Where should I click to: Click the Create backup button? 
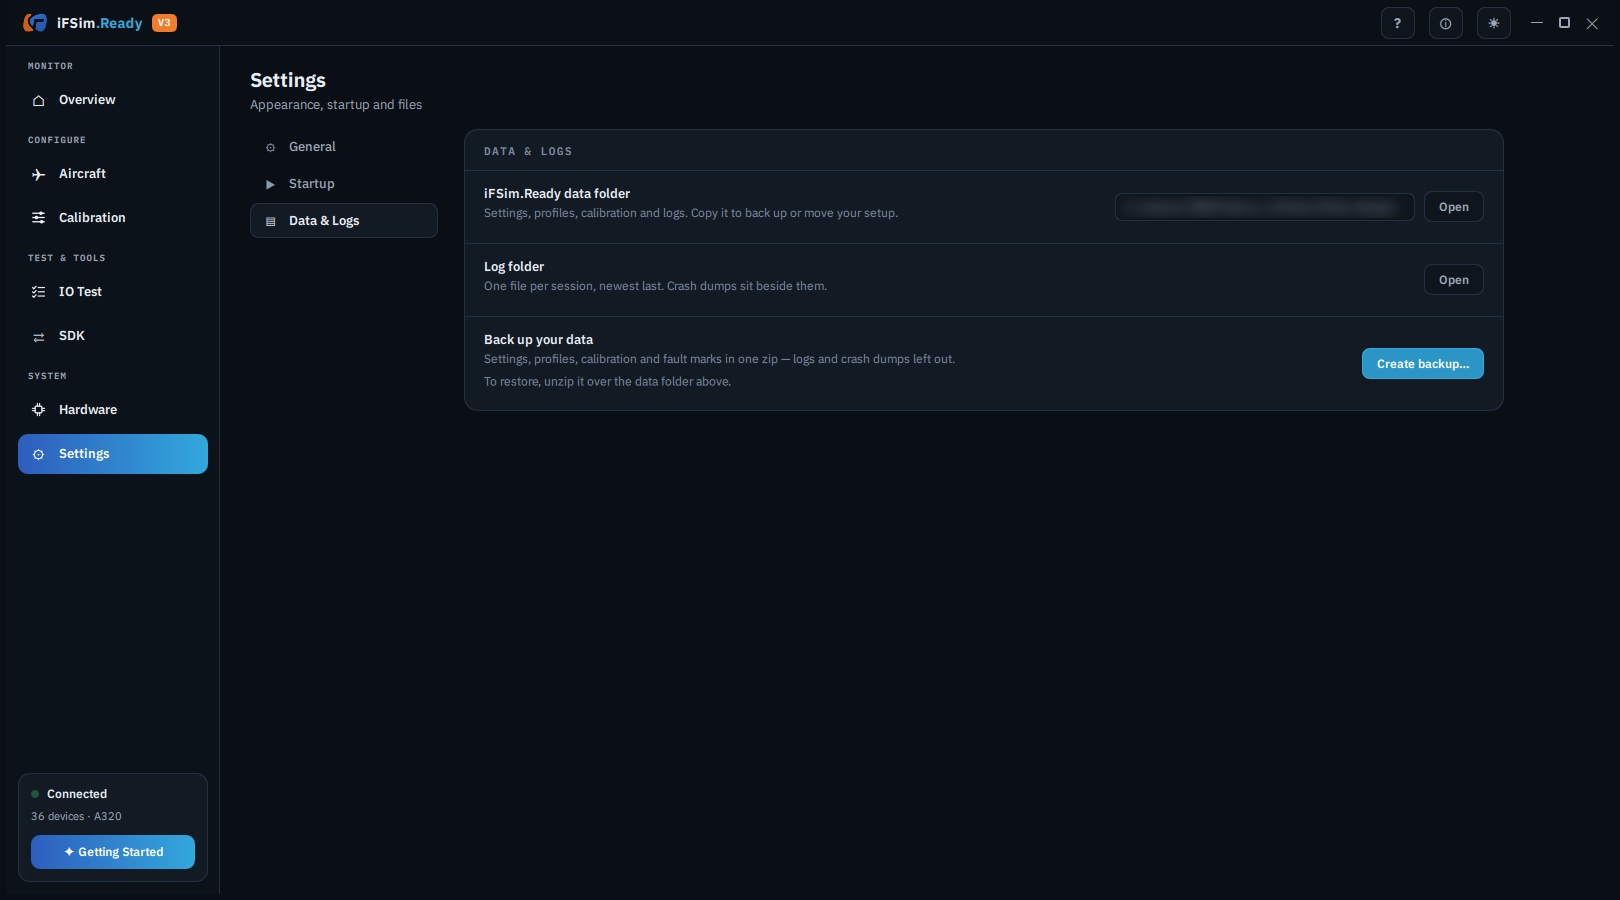[1422, 364]
